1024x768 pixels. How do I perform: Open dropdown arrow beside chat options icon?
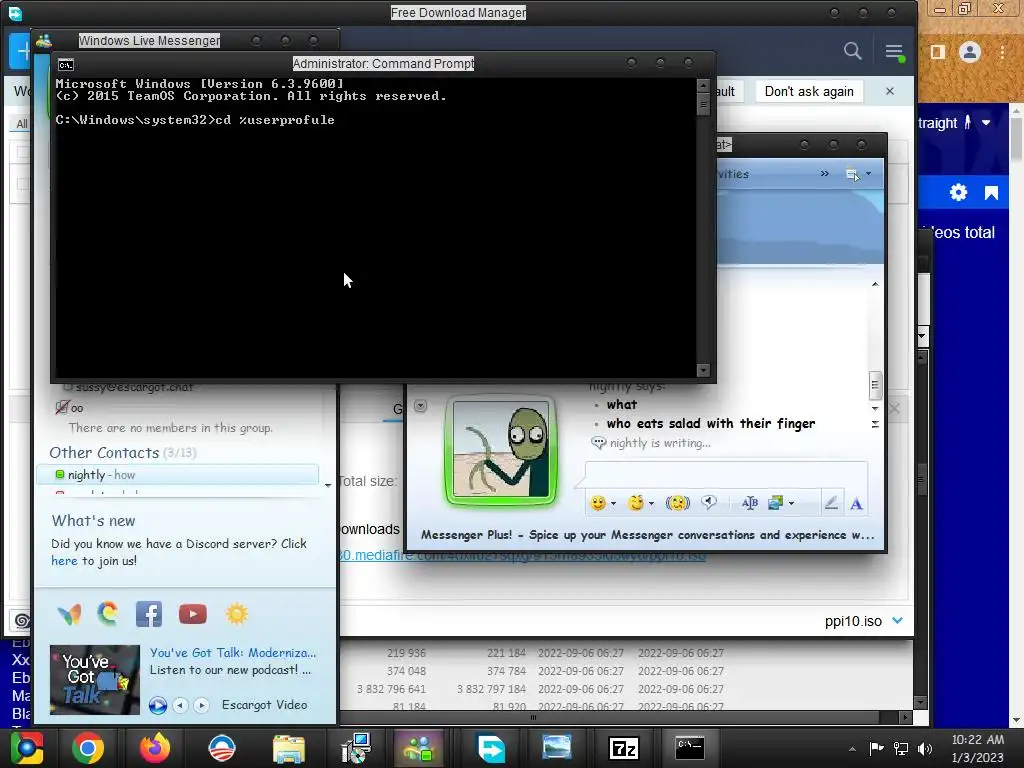click(869, 174)
